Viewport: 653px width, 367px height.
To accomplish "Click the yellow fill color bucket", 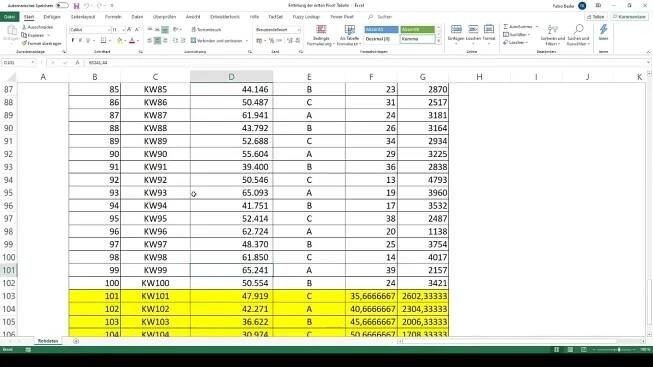I will click(x=120, y=40).
